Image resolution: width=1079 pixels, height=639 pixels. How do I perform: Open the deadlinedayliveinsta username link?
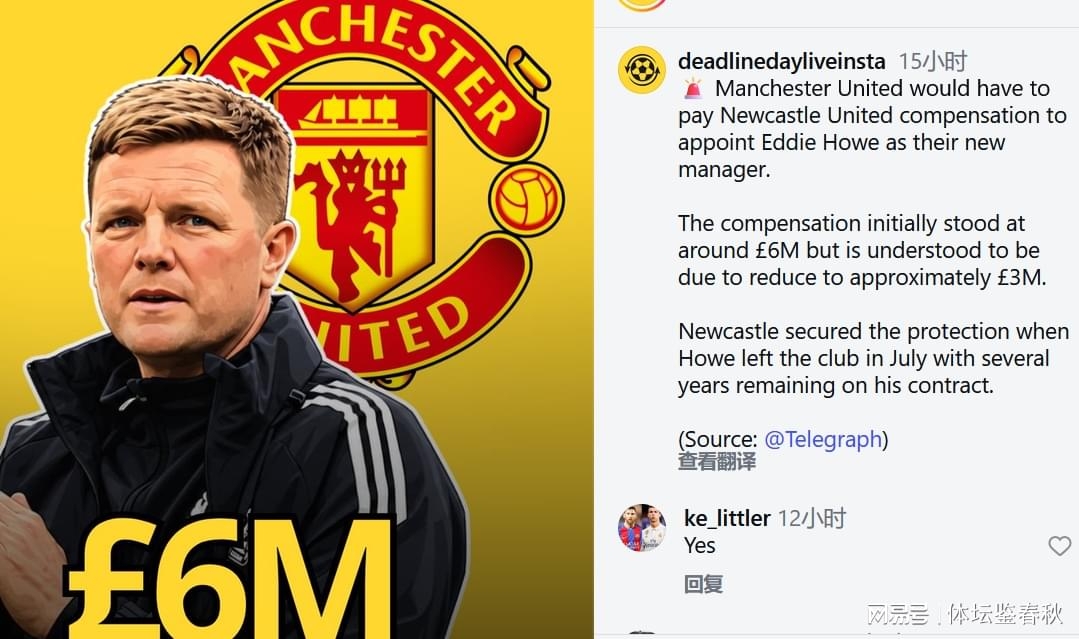point(781,61)
